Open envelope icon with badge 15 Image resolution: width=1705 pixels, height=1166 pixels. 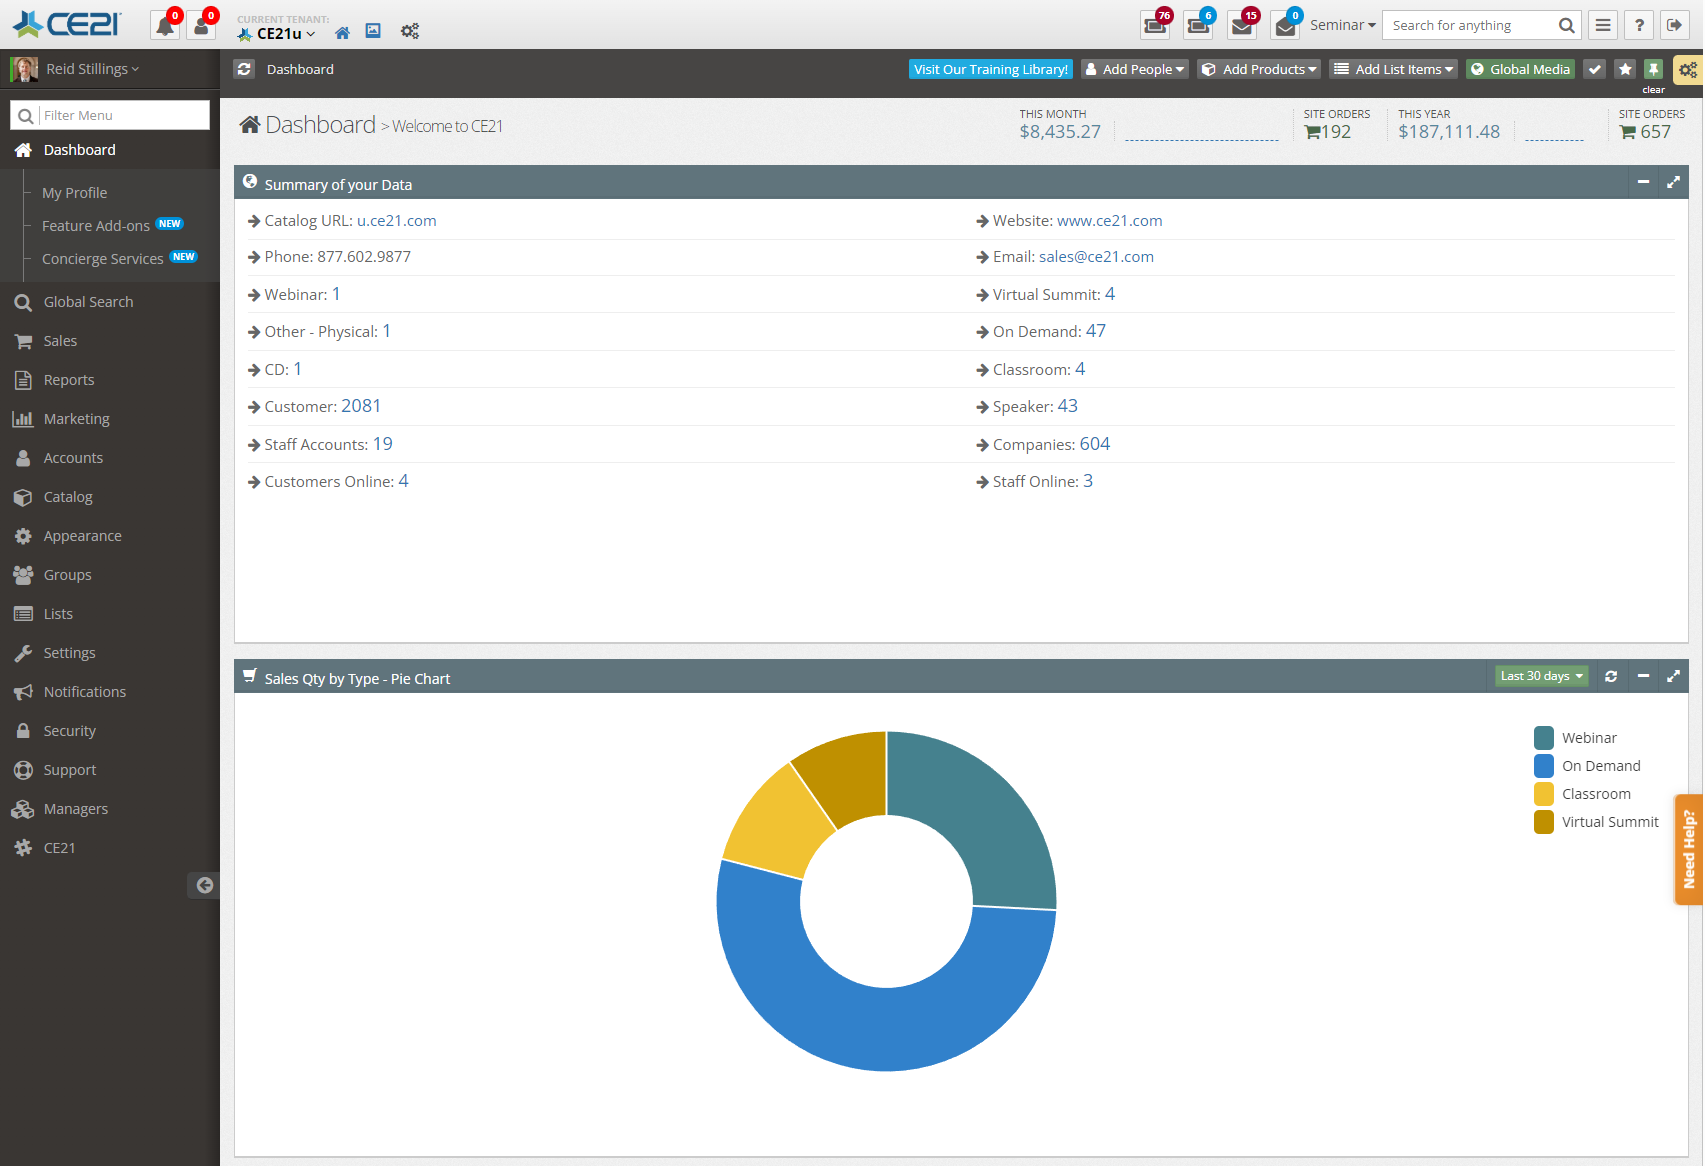click(x=1242, y=25)
